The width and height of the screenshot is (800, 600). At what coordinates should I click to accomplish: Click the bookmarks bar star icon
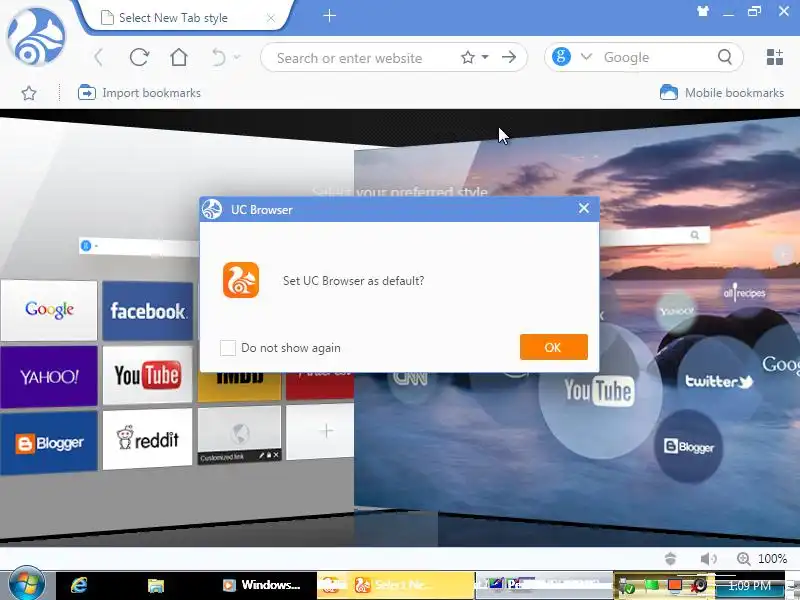(29, 93)
